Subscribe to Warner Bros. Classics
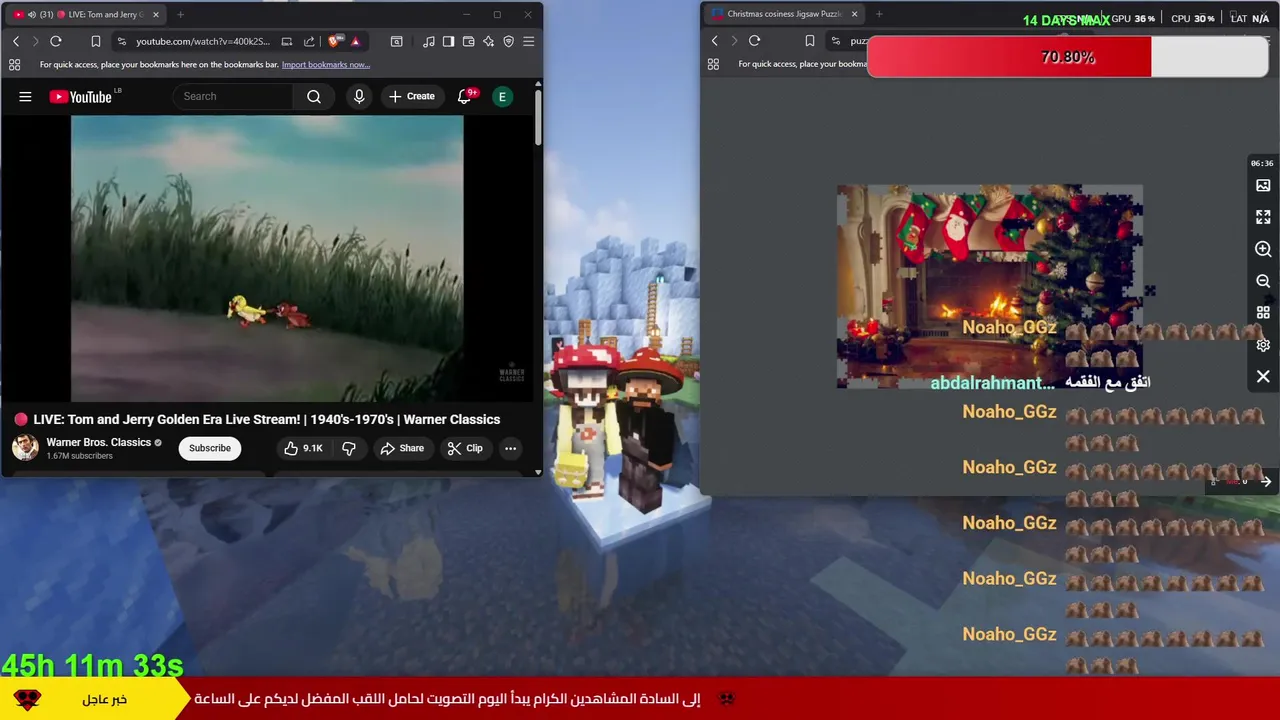The width and height of the screenshot is (1280, 720). point(210,448)
